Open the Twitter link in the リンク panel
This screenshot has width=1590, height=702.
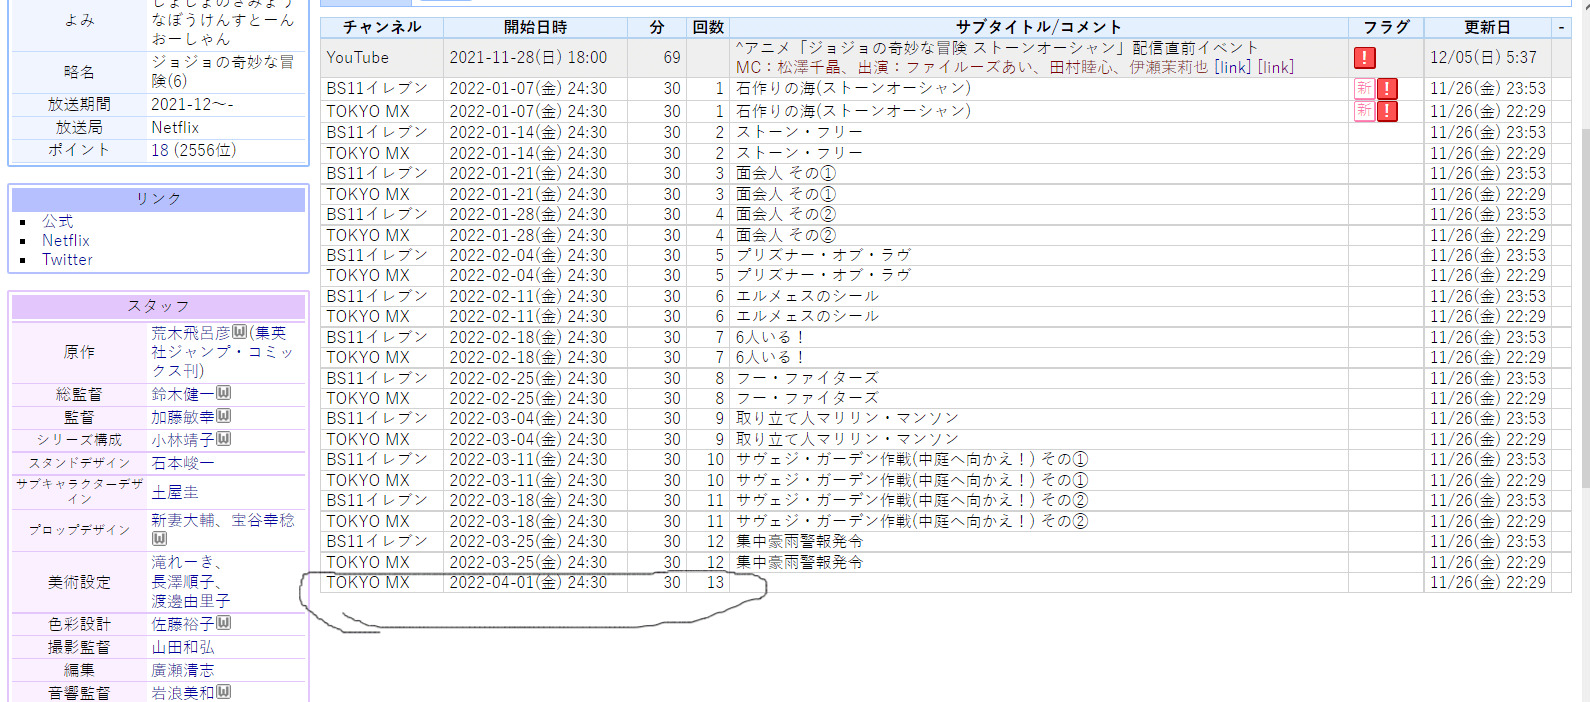(x=67, y=259)
